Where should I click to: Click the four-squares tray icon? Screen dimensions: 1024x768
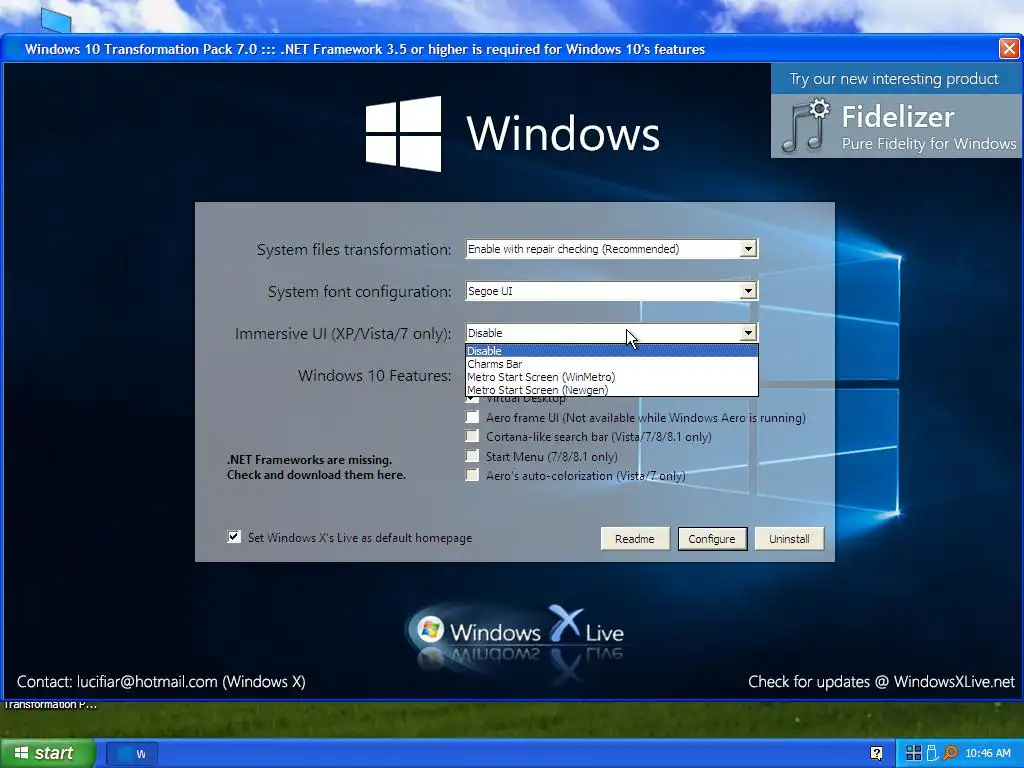pyautogui.click(x=914, y=753)
